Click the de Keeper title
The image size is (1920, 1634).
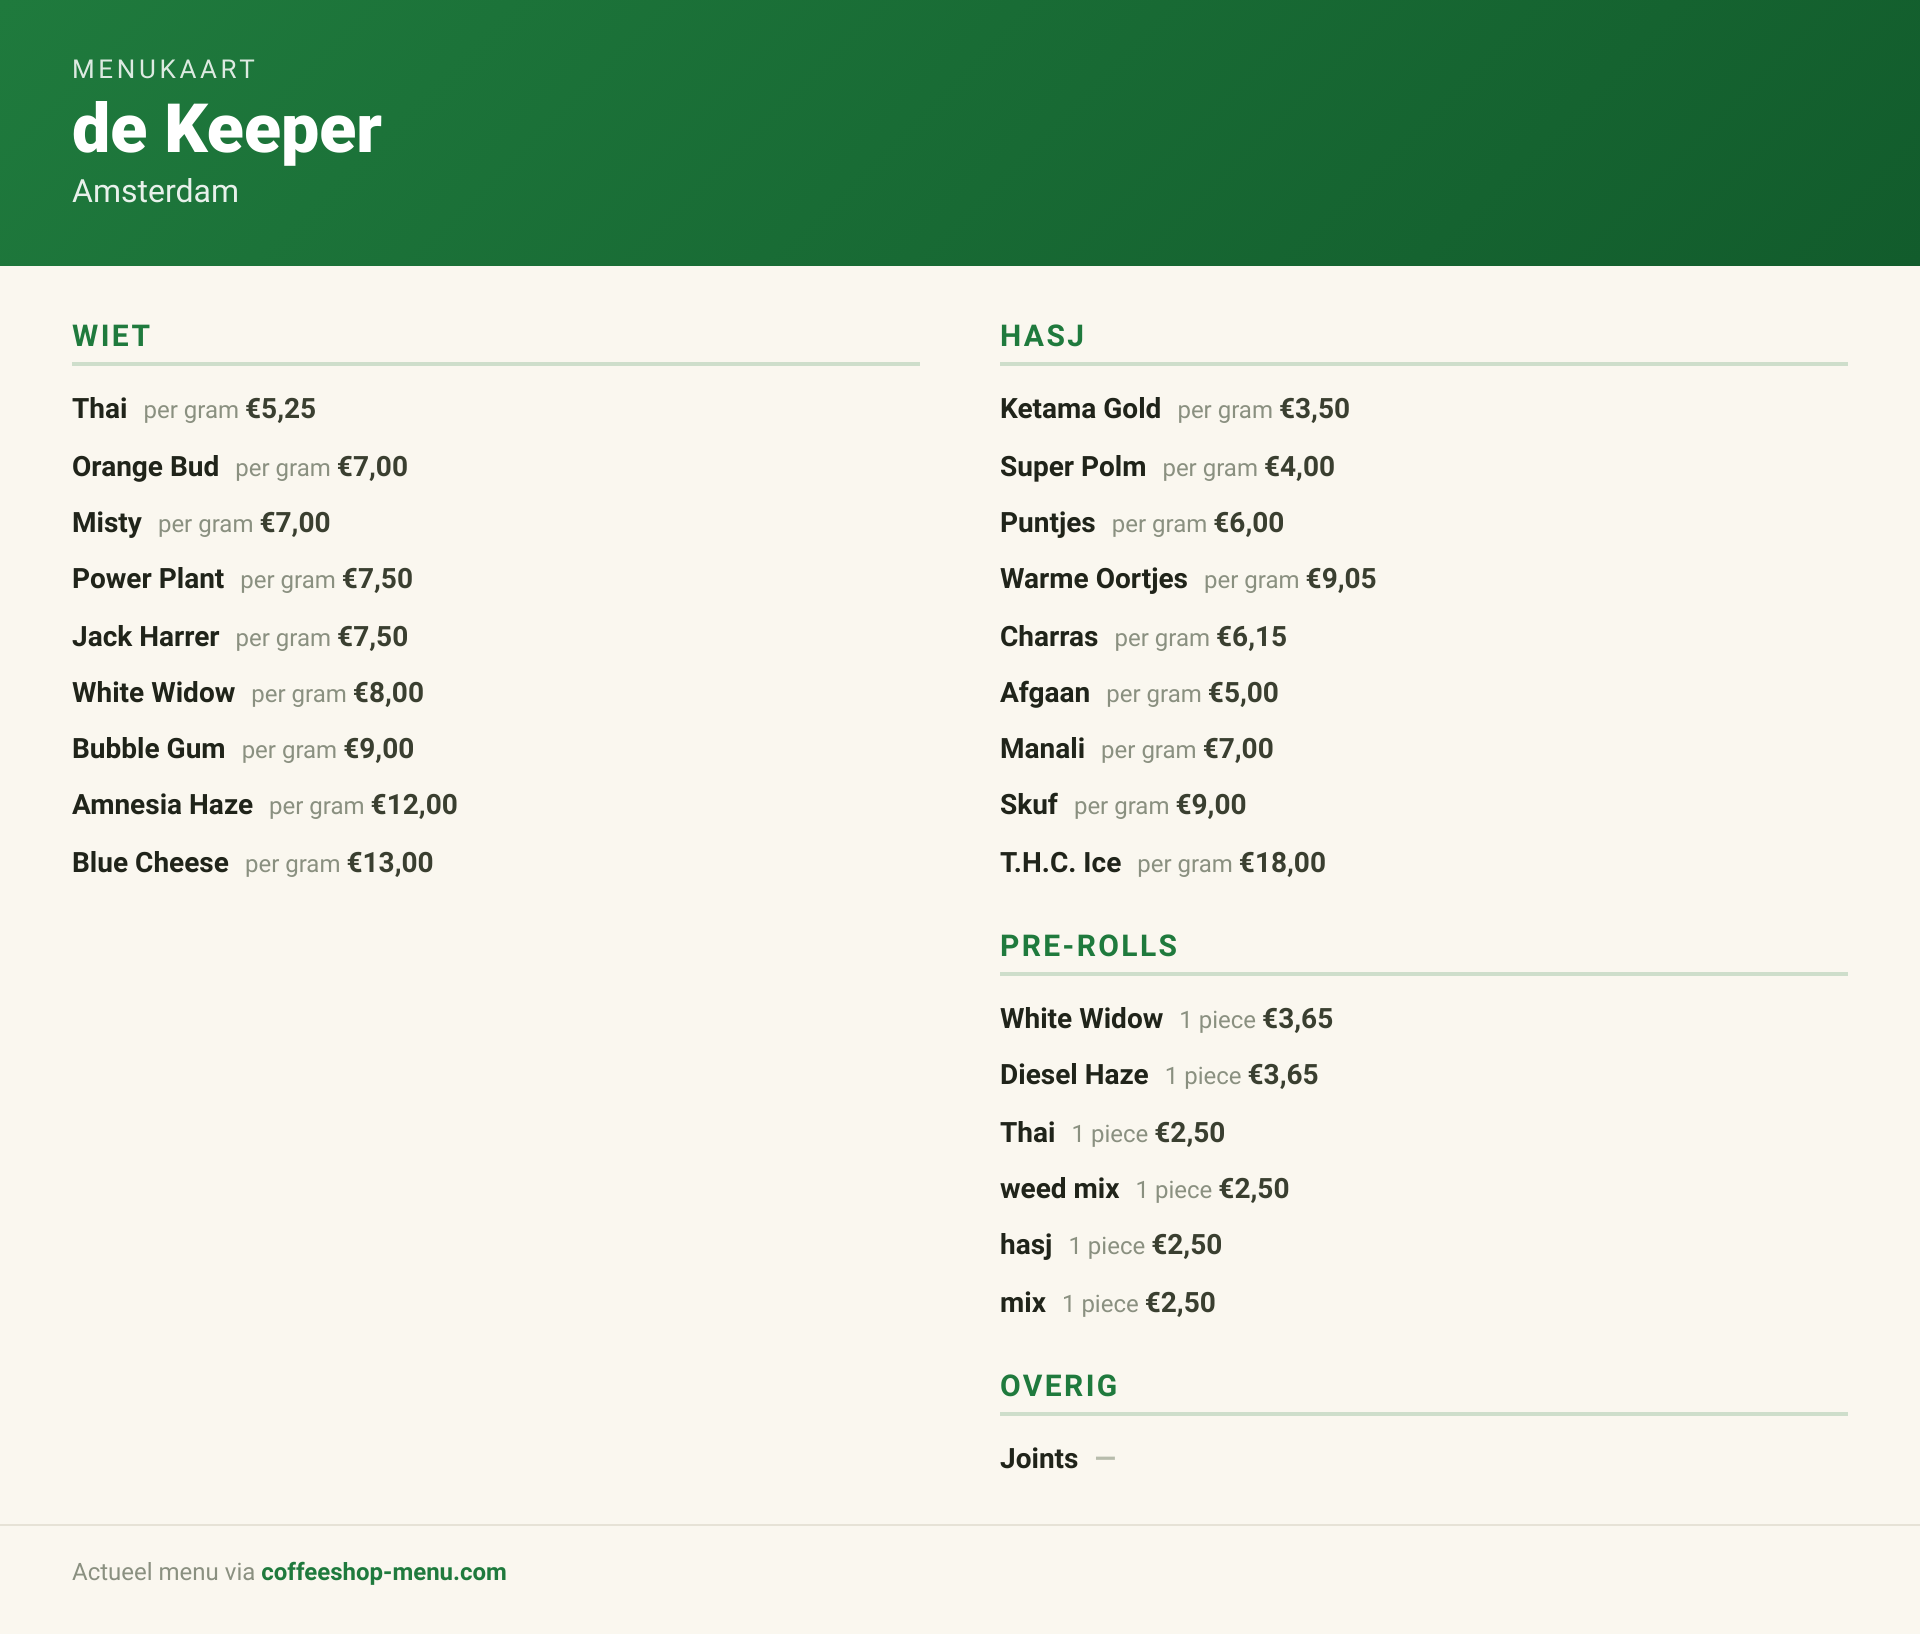tap(226, 129)
